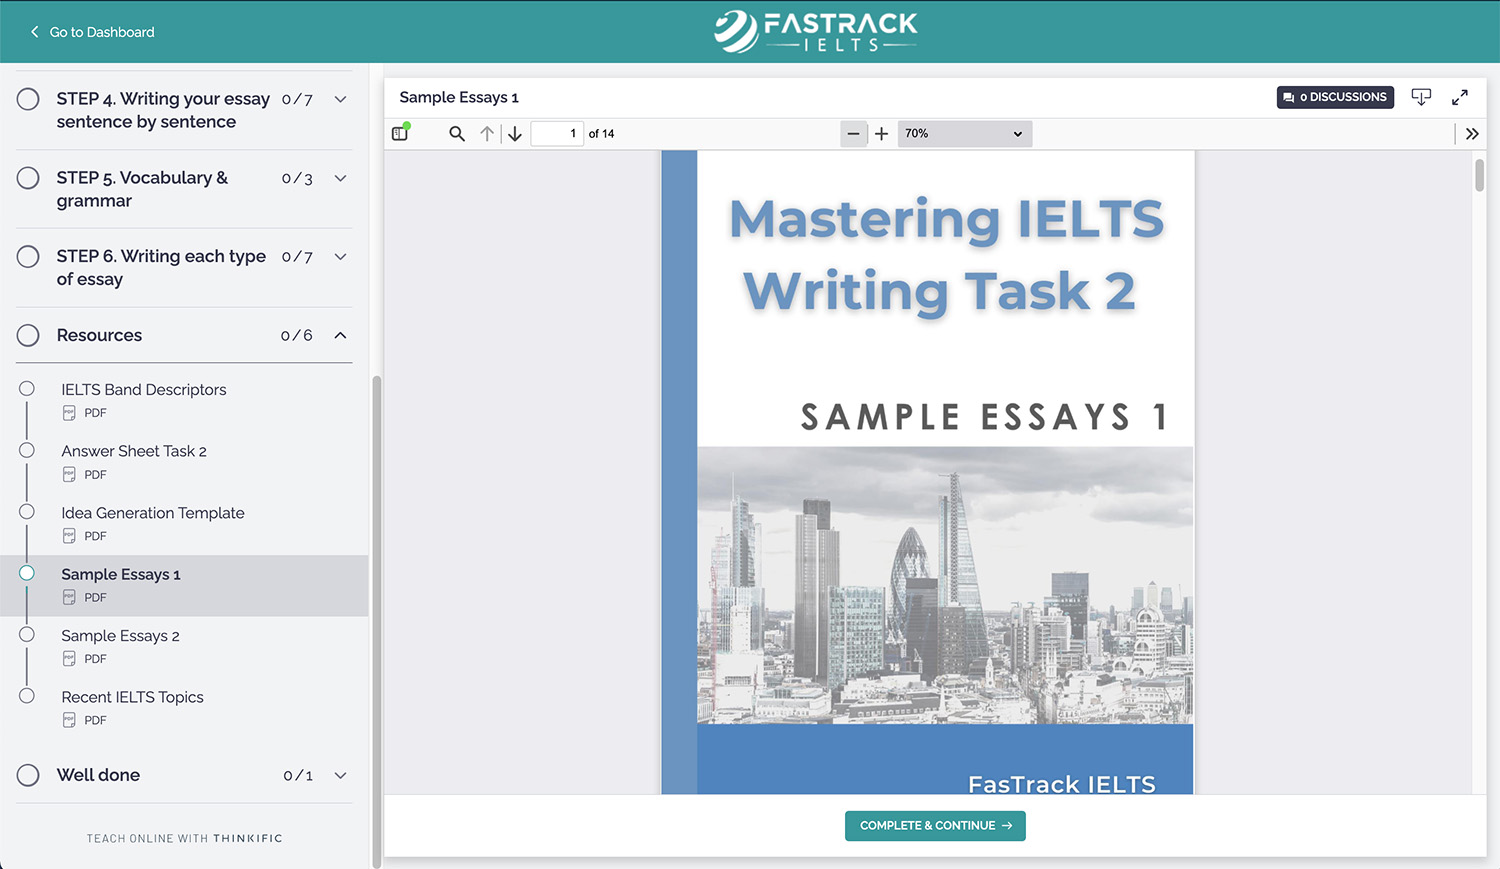Go to previous PDF page arrow
1500x869 pixels.
click(487, 133)
